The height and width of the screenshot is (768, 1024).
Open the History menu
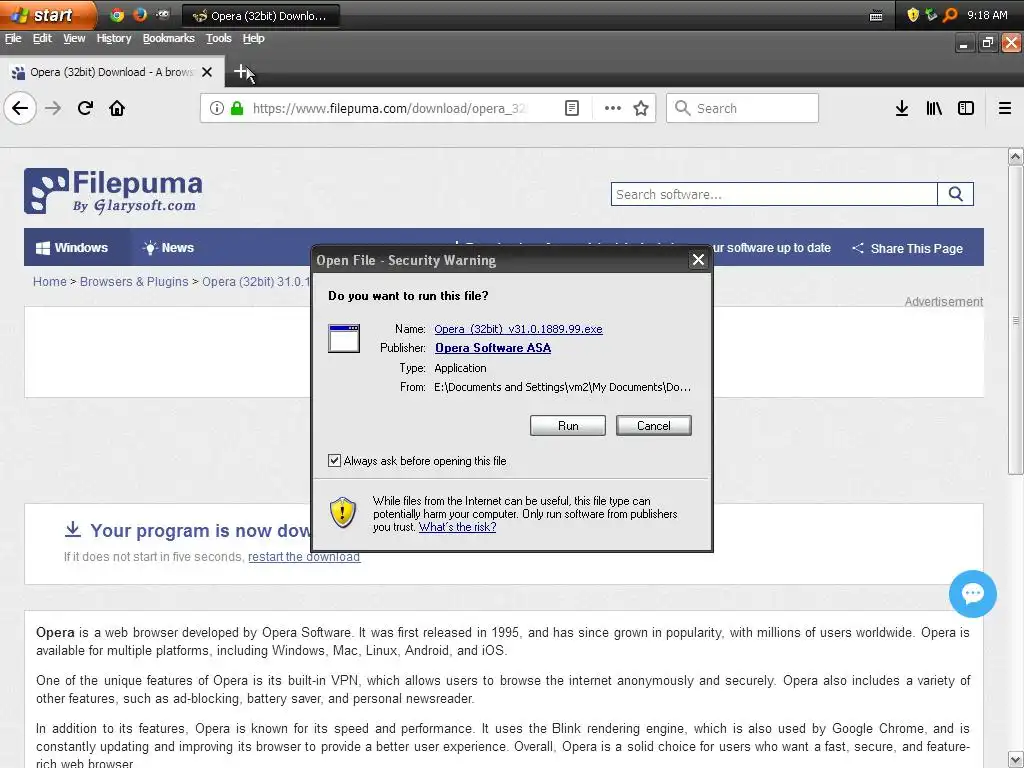point(114,39)
